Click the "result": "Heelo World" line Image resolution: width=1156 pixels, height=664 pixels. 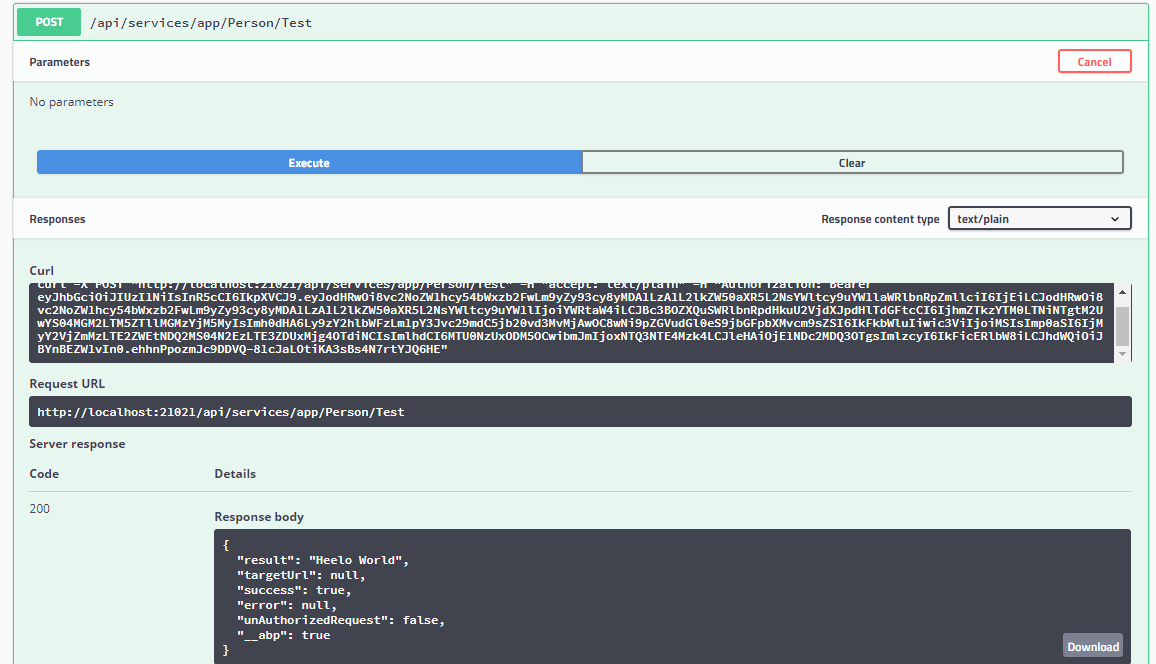[x=323, y=560]
